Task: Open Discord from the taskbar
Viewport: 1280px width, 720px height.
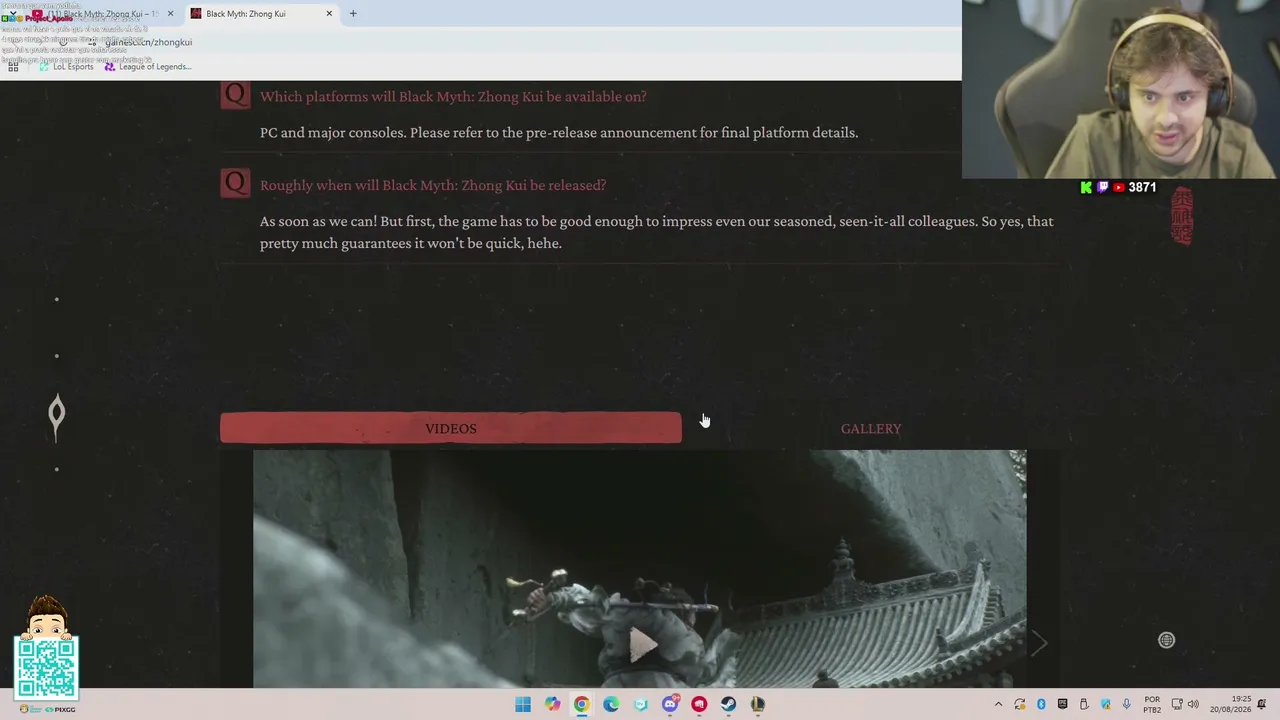Action: [670, 704]
